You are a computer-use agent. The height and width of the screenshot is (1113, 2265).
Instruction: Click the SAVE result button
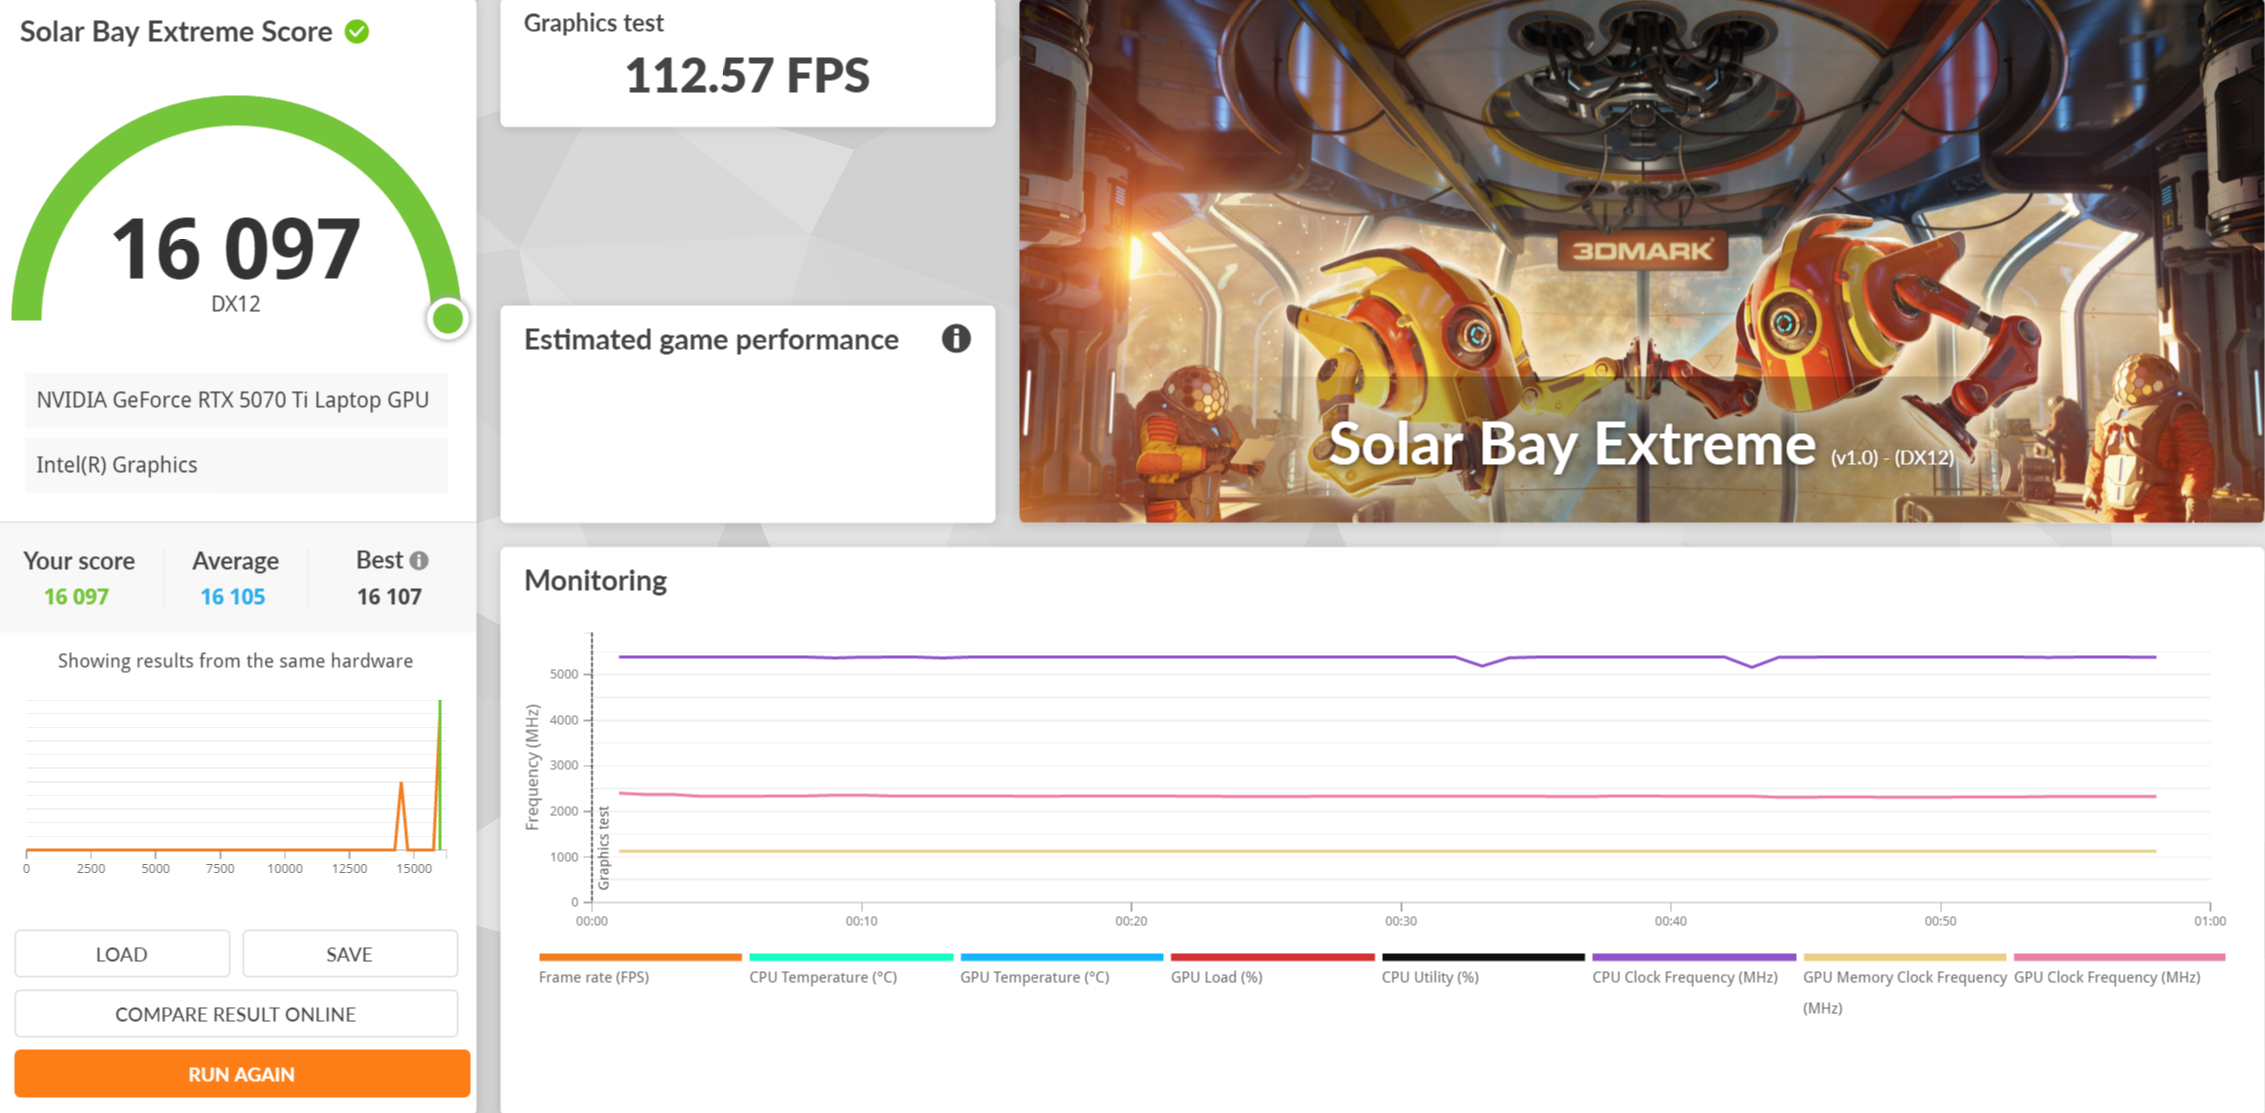pos(350,954)
